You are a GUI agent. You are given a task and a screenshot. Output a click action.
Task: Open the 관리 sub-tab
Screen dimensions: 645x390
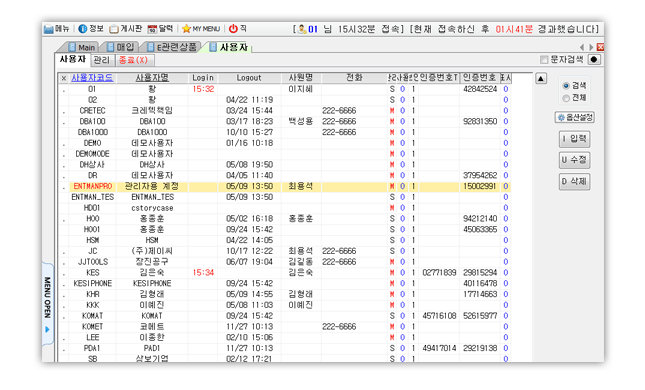(102, 60)
